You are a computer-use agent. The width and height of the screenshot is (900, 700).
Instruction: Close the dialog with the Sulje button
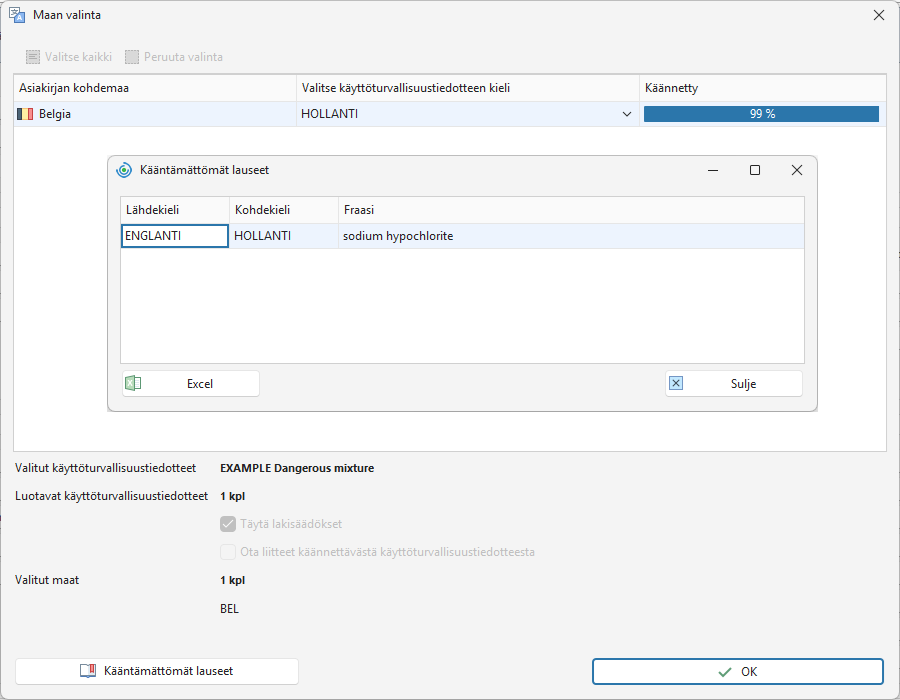click(x=734, y=383)
